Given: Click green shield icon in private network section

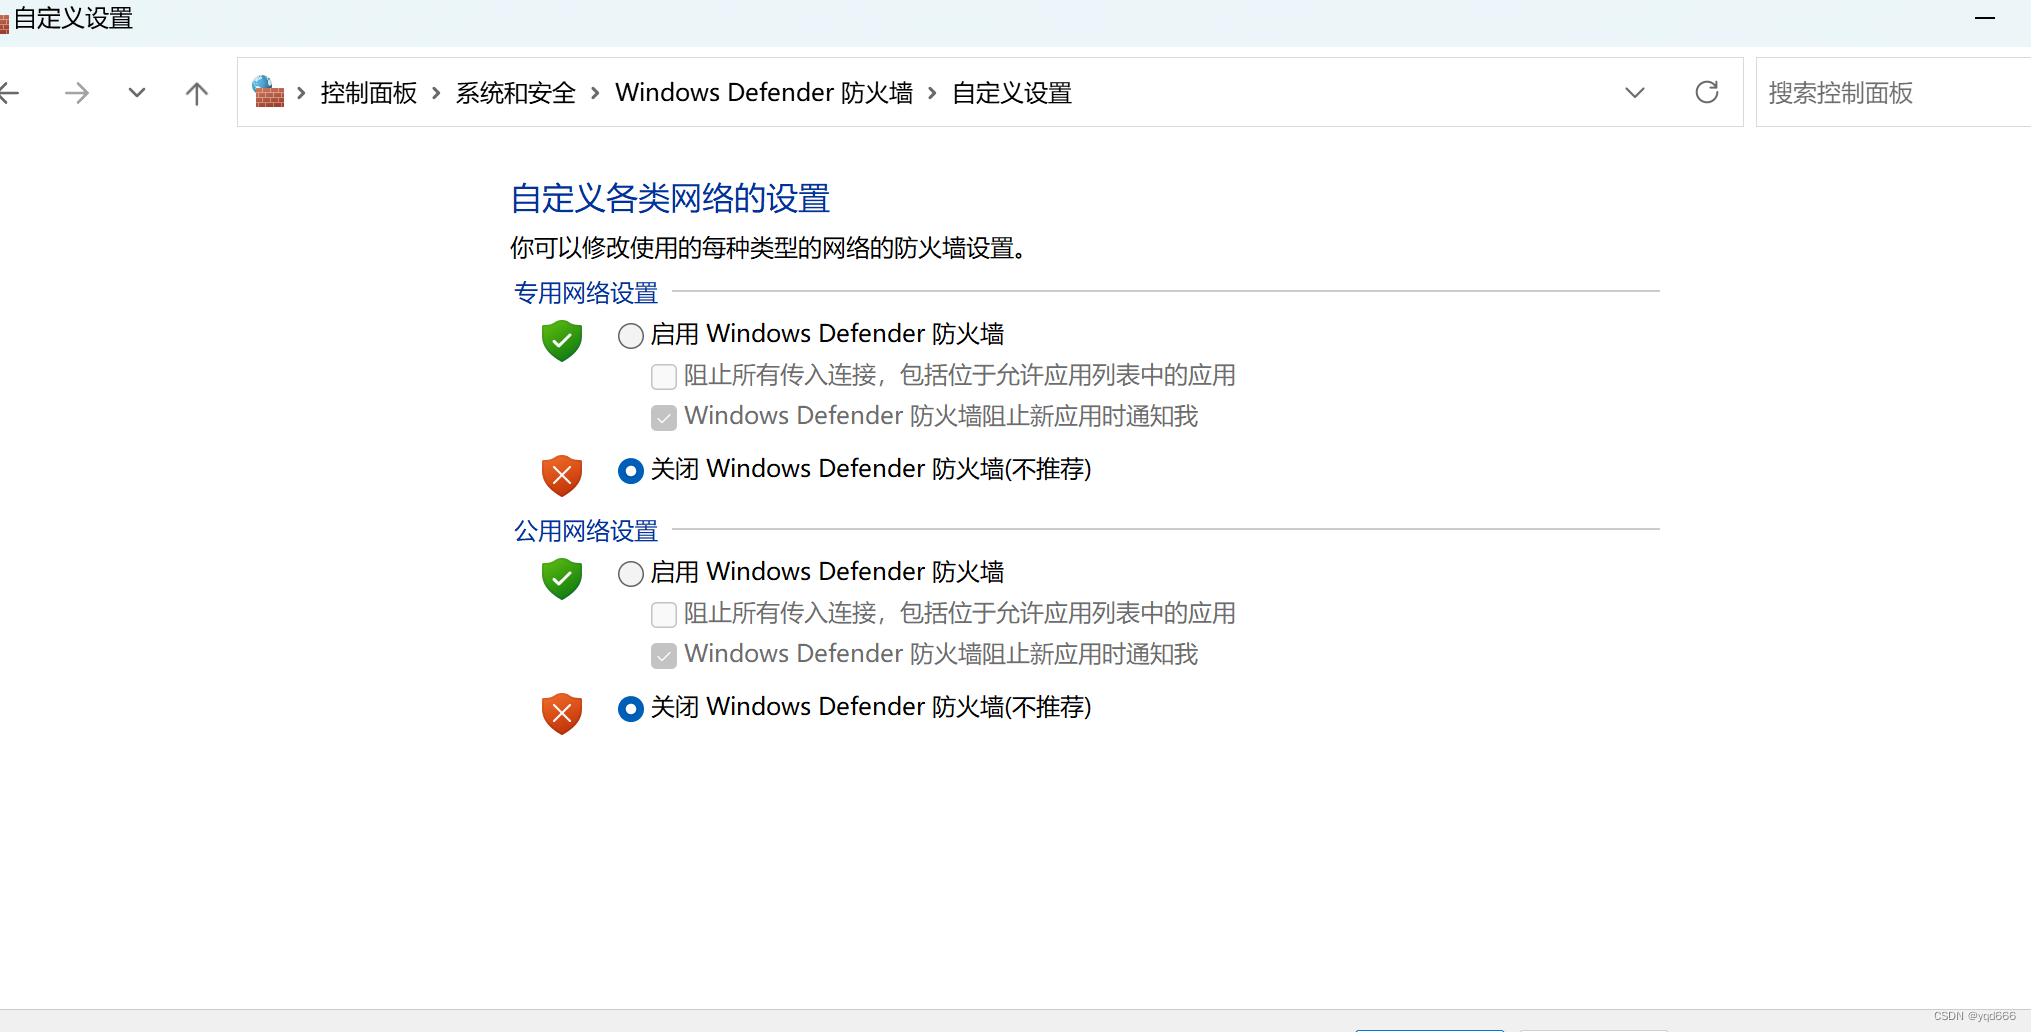Looking at the screenshot, I should (562, 340).
